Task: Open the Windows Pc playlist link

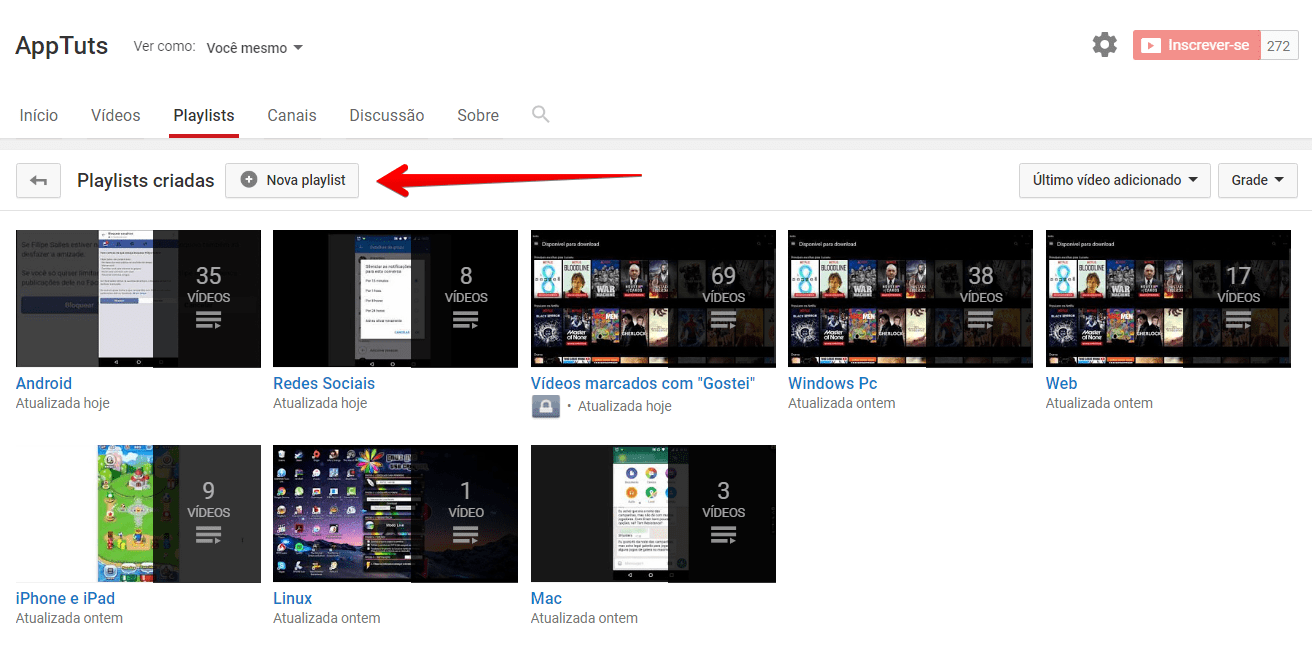Action: tap(833, 383)
